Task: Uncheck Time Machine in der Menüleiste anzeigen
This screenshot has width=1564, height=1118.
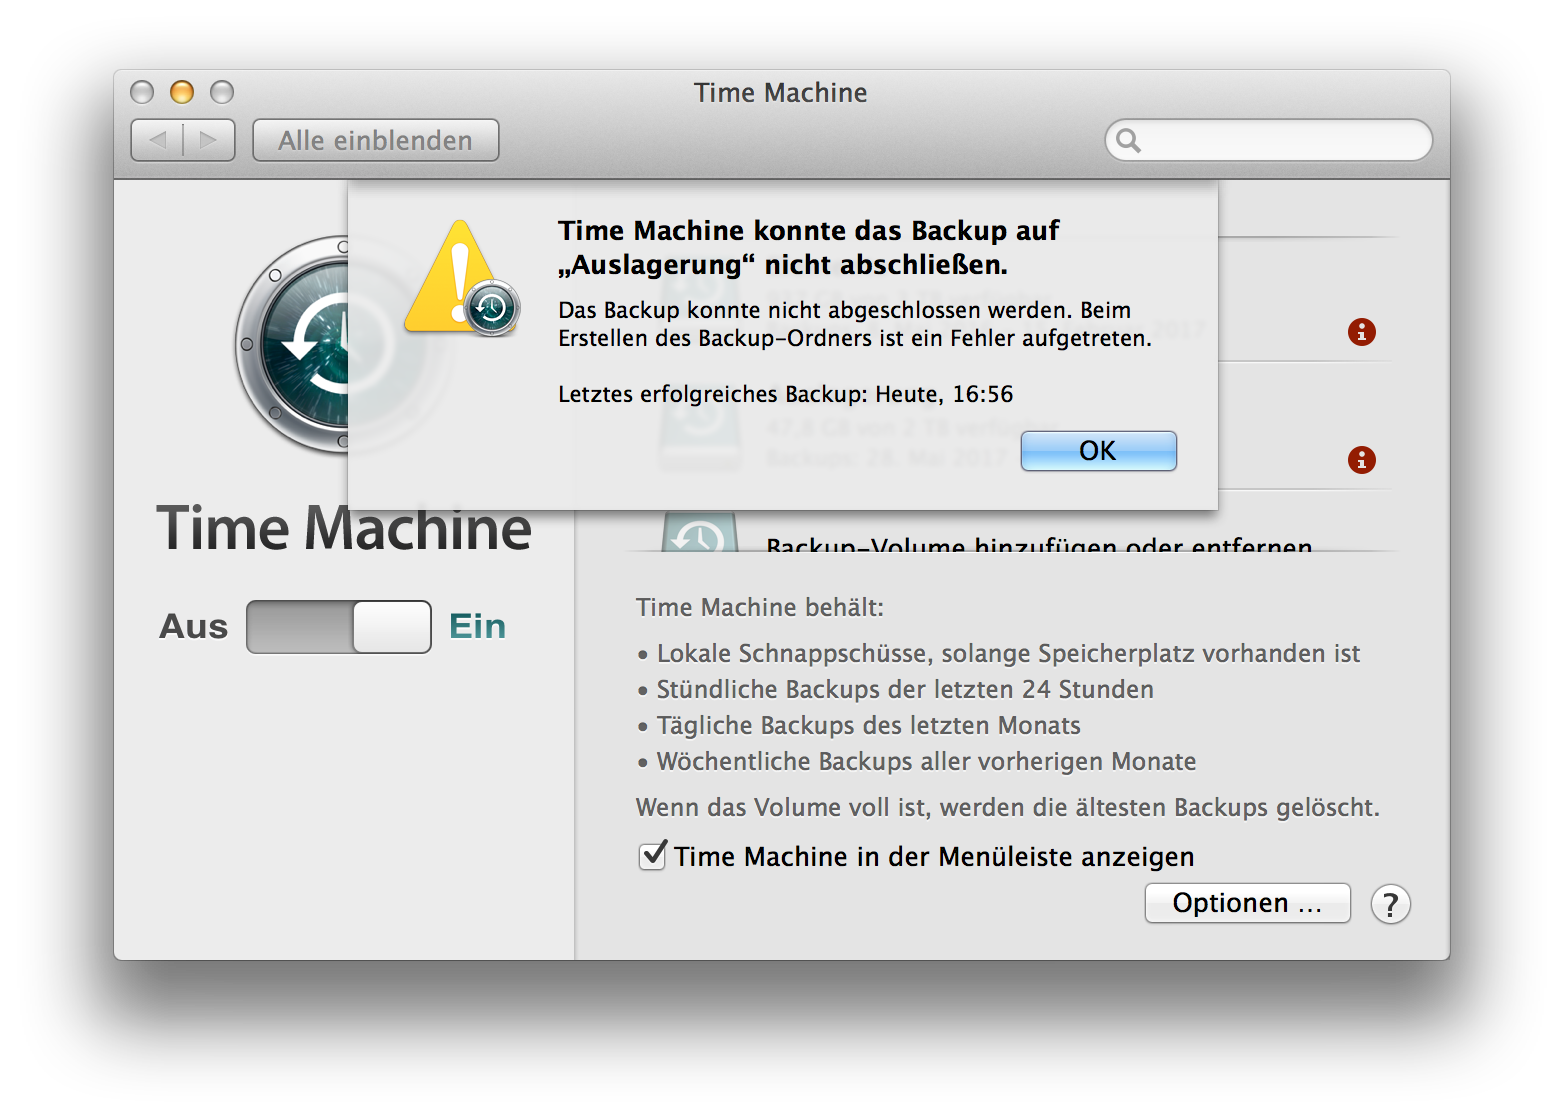Action: click(652, 856)
